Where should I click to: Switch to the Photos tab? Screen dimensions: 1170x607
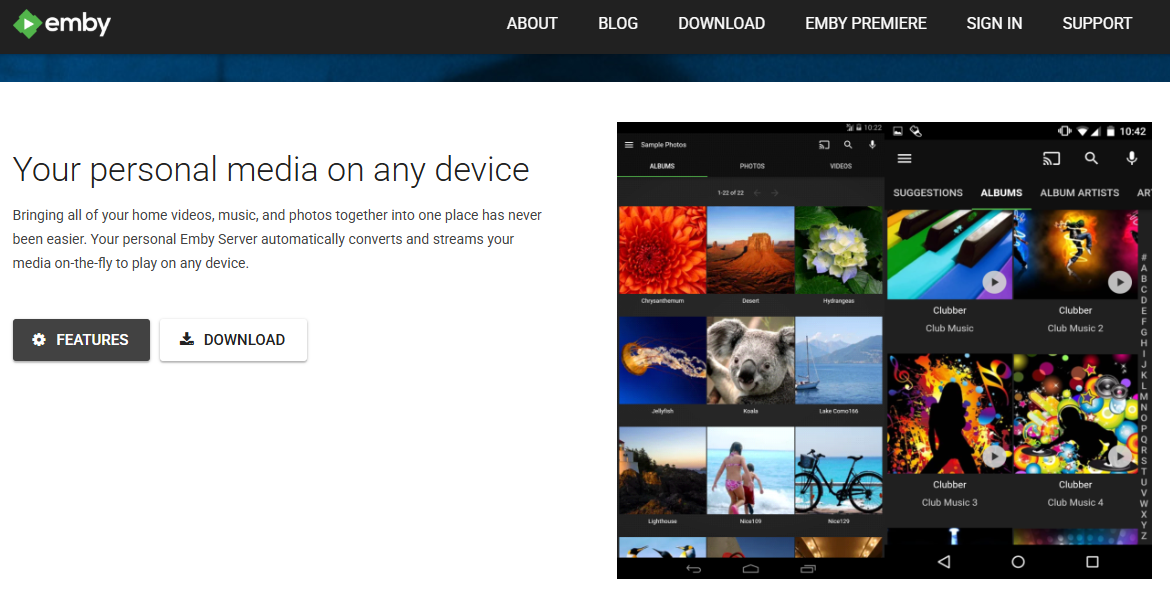point(751,166)
